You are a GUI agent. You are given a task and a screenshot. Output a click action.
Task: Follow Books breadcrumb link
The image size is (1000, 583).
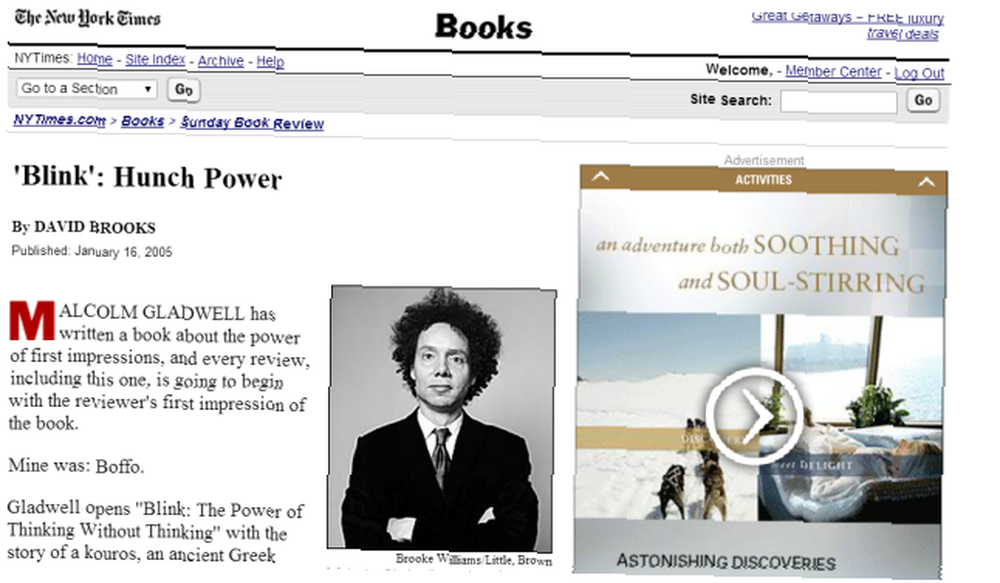(143, 121)
